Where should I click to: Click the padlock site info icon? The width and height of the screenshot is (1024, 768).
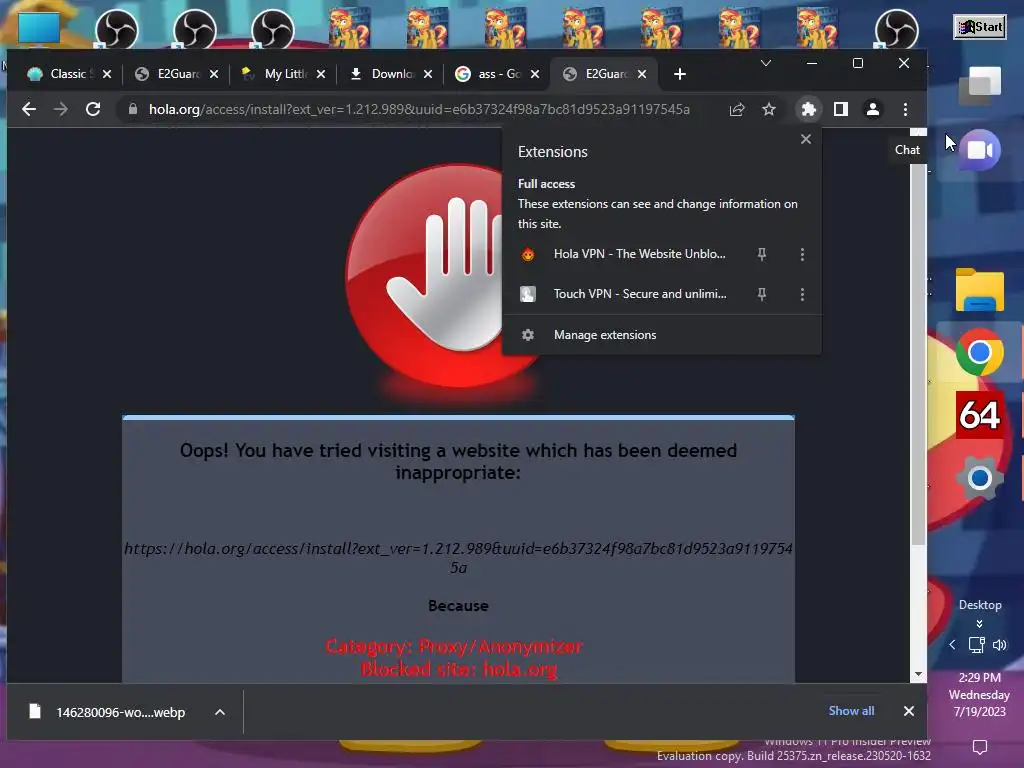click(x=133, y=109)
